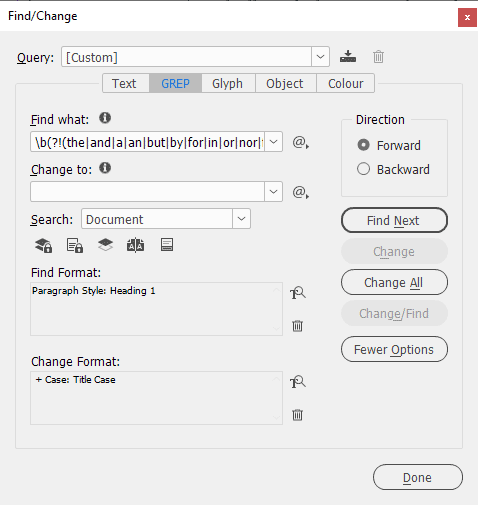Click the Change All button
The image size is (478, 505).
(394, 282)
